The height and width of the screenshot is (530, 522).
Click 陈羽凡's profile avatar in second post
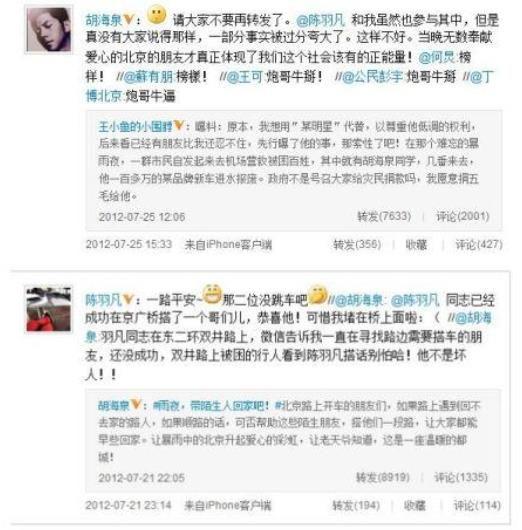(x=49, y=309)
